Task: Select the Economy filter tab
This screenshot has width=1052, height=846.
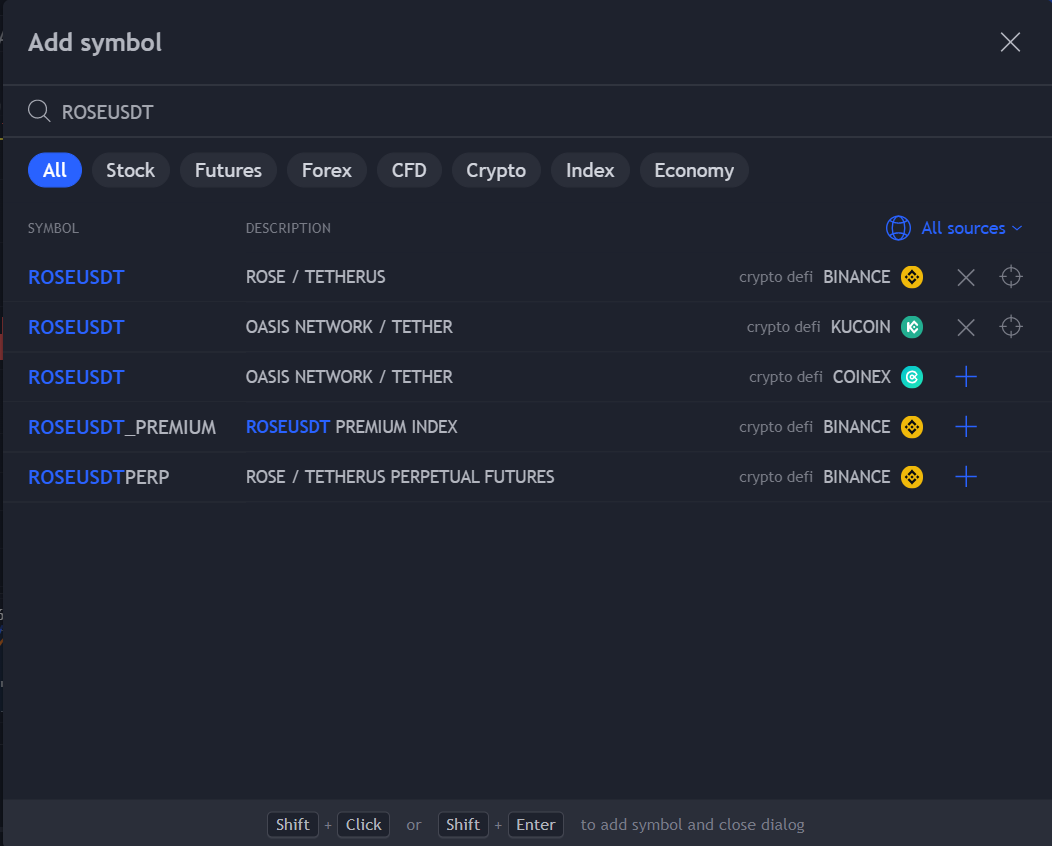Action: point(694,170)
